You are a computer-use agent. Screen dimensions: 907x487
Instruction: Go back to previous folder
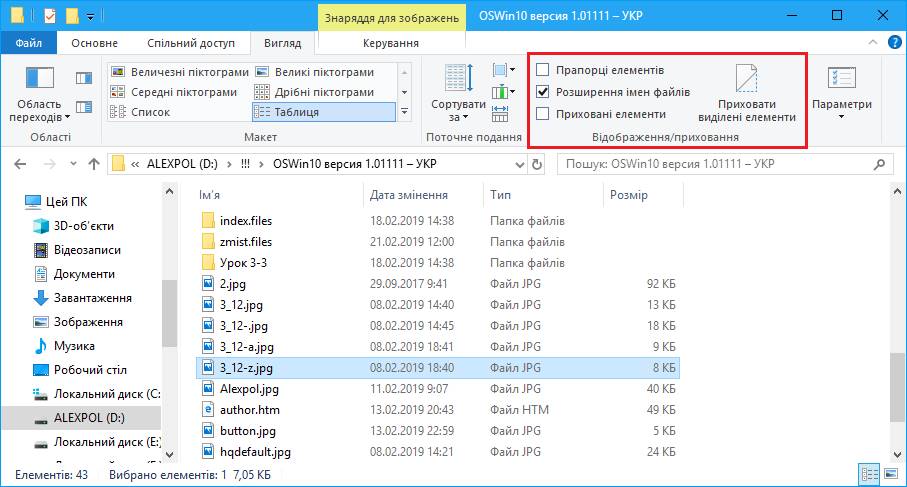coord(20,164)
